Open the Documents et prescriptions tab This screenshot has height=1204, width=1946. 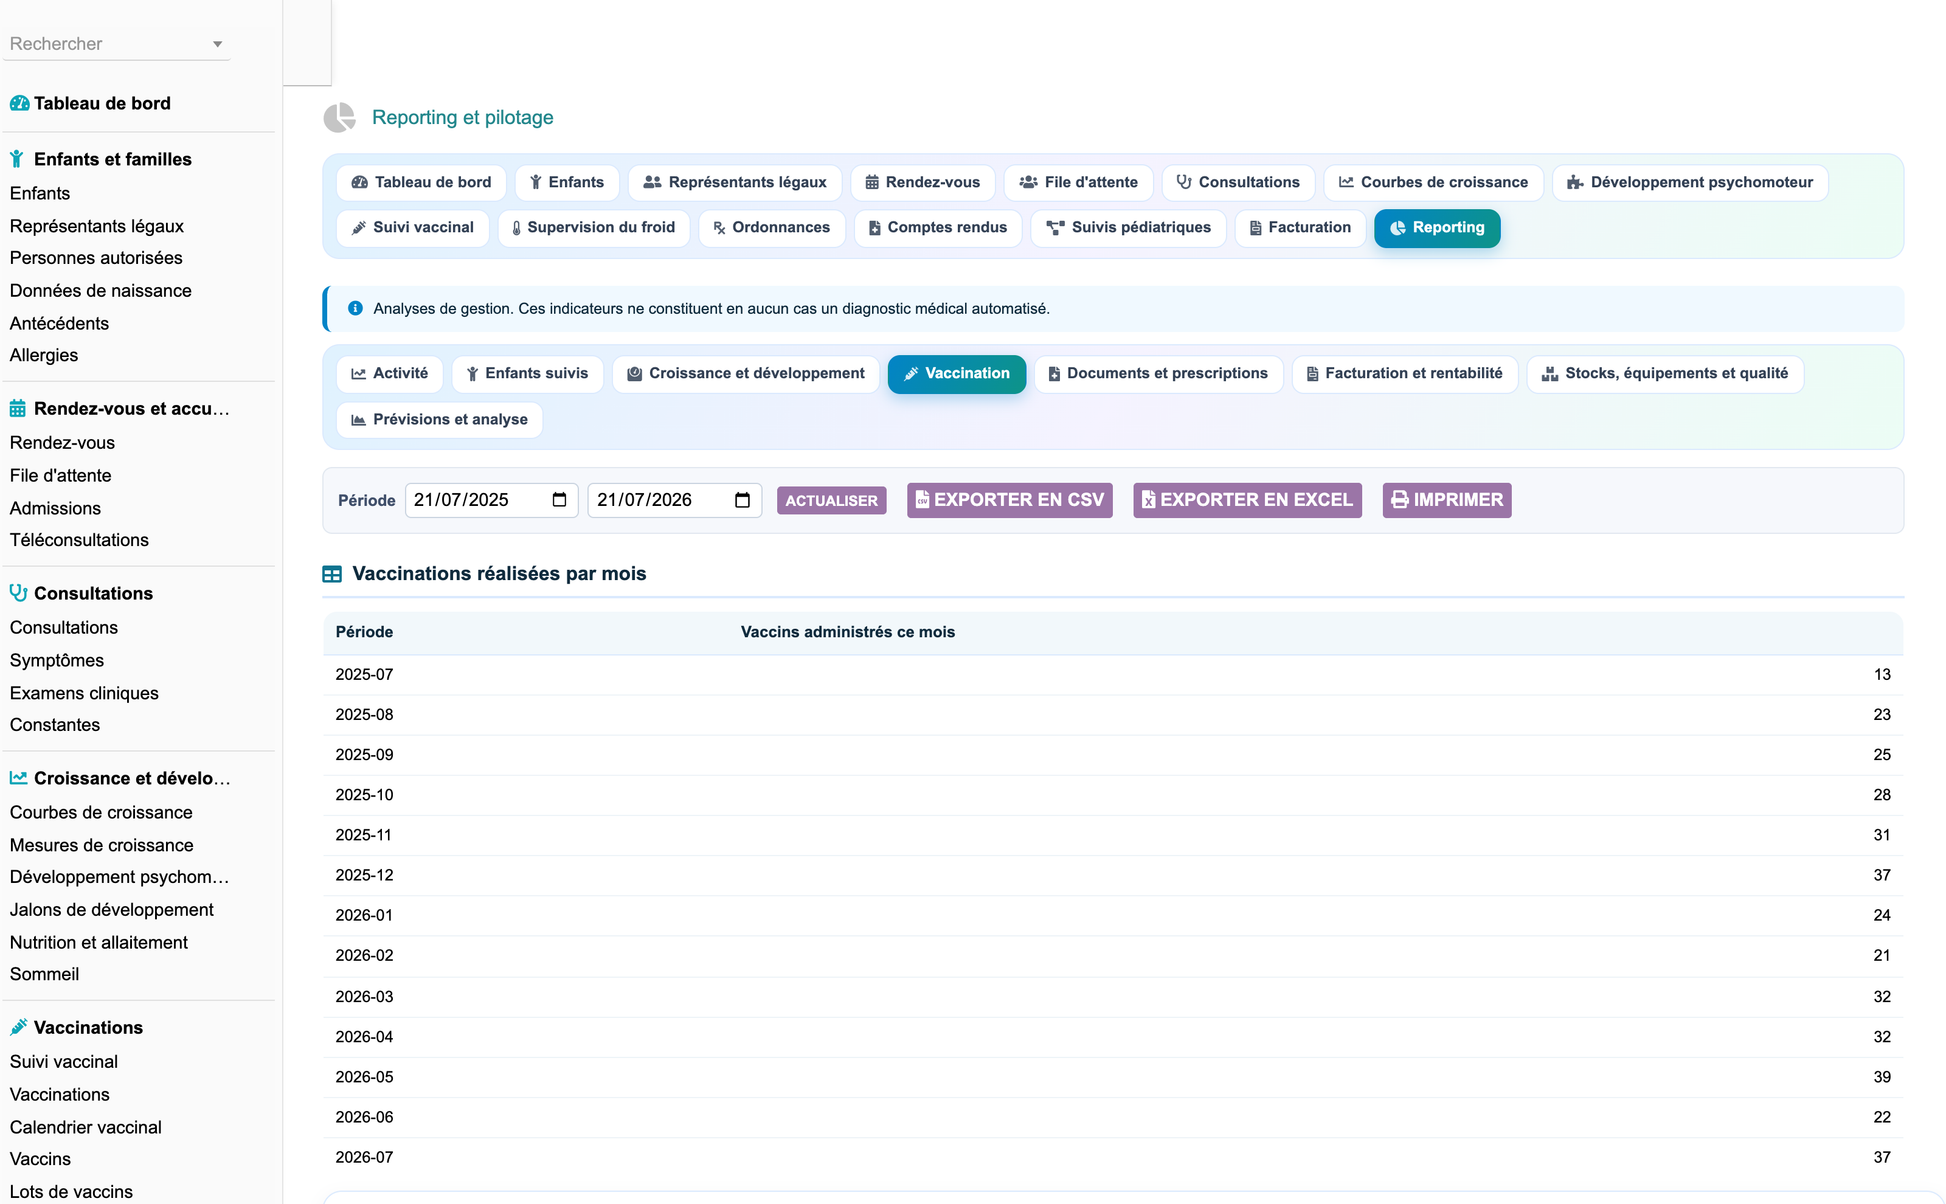point(1158,374)
